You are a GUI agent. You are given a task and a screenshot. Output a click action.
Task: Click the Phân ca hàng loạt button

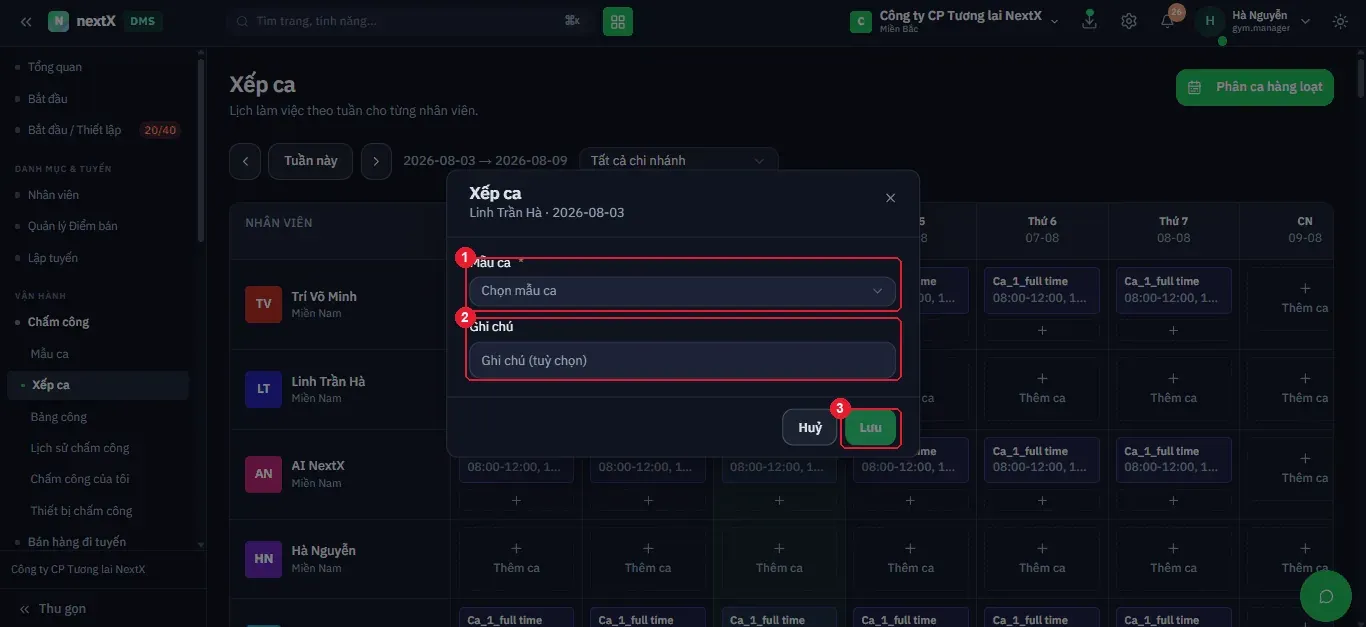1255,87
